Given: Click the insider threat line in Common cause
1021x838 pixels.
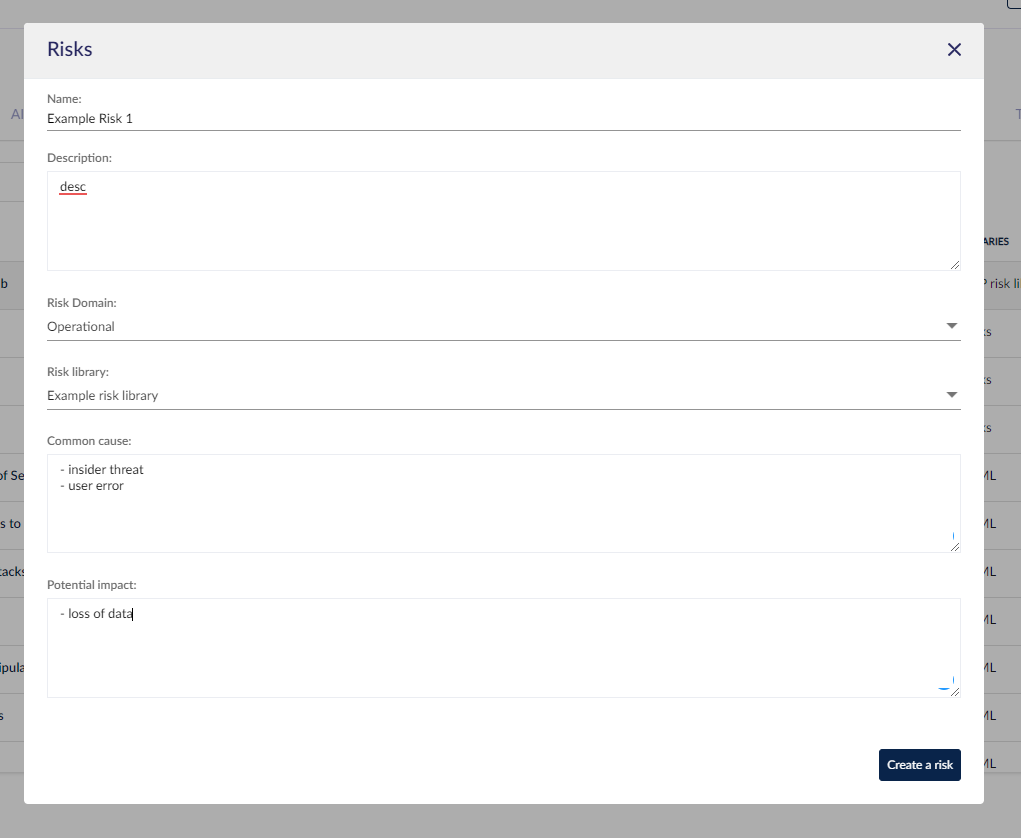Looking at the screenshot, I should (x=104, y=469).
